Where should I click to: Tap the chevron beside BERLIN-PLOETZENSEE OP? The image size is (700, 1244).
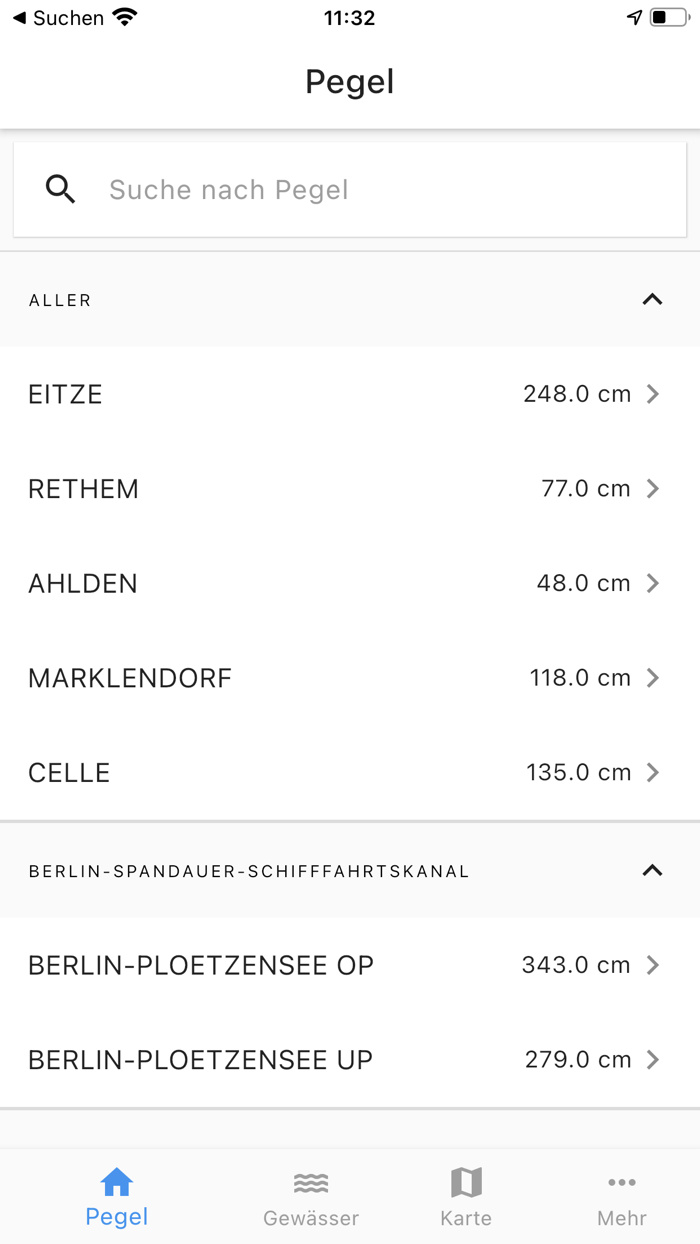654,965
